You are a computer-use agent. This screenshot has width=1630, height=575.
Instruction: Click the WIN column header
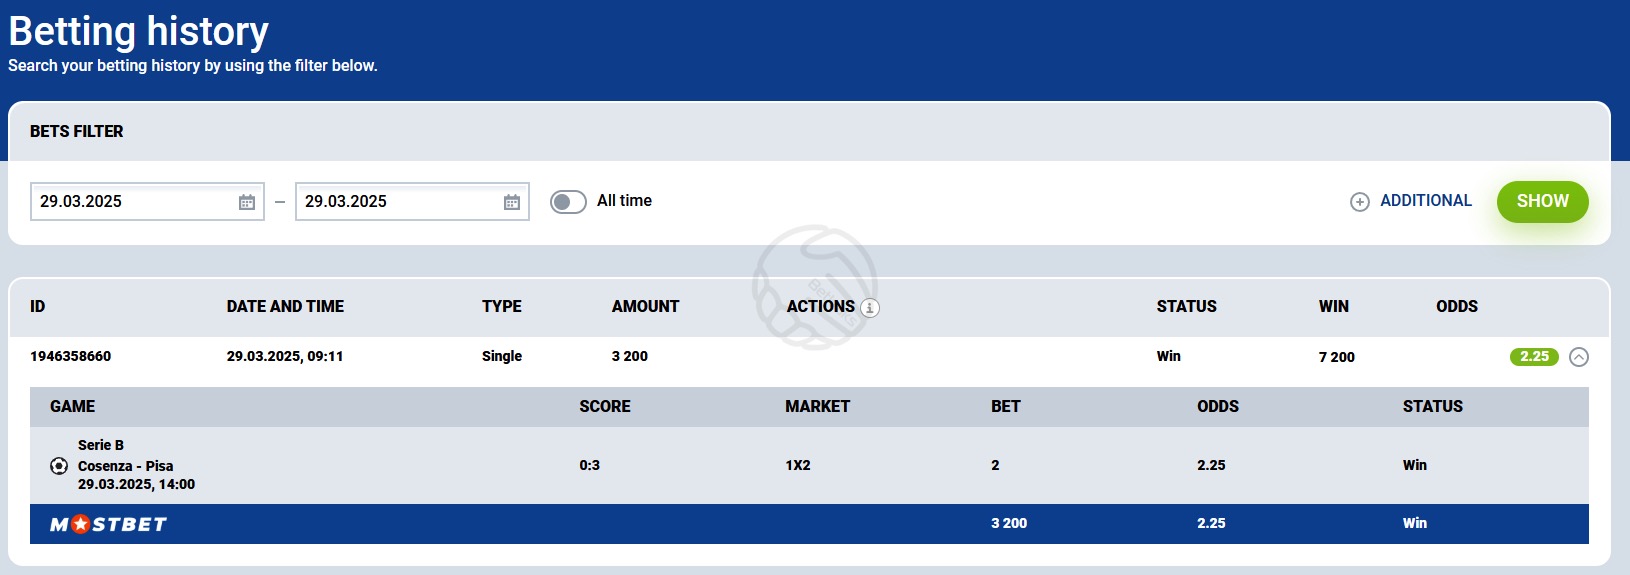[1334, 307]
